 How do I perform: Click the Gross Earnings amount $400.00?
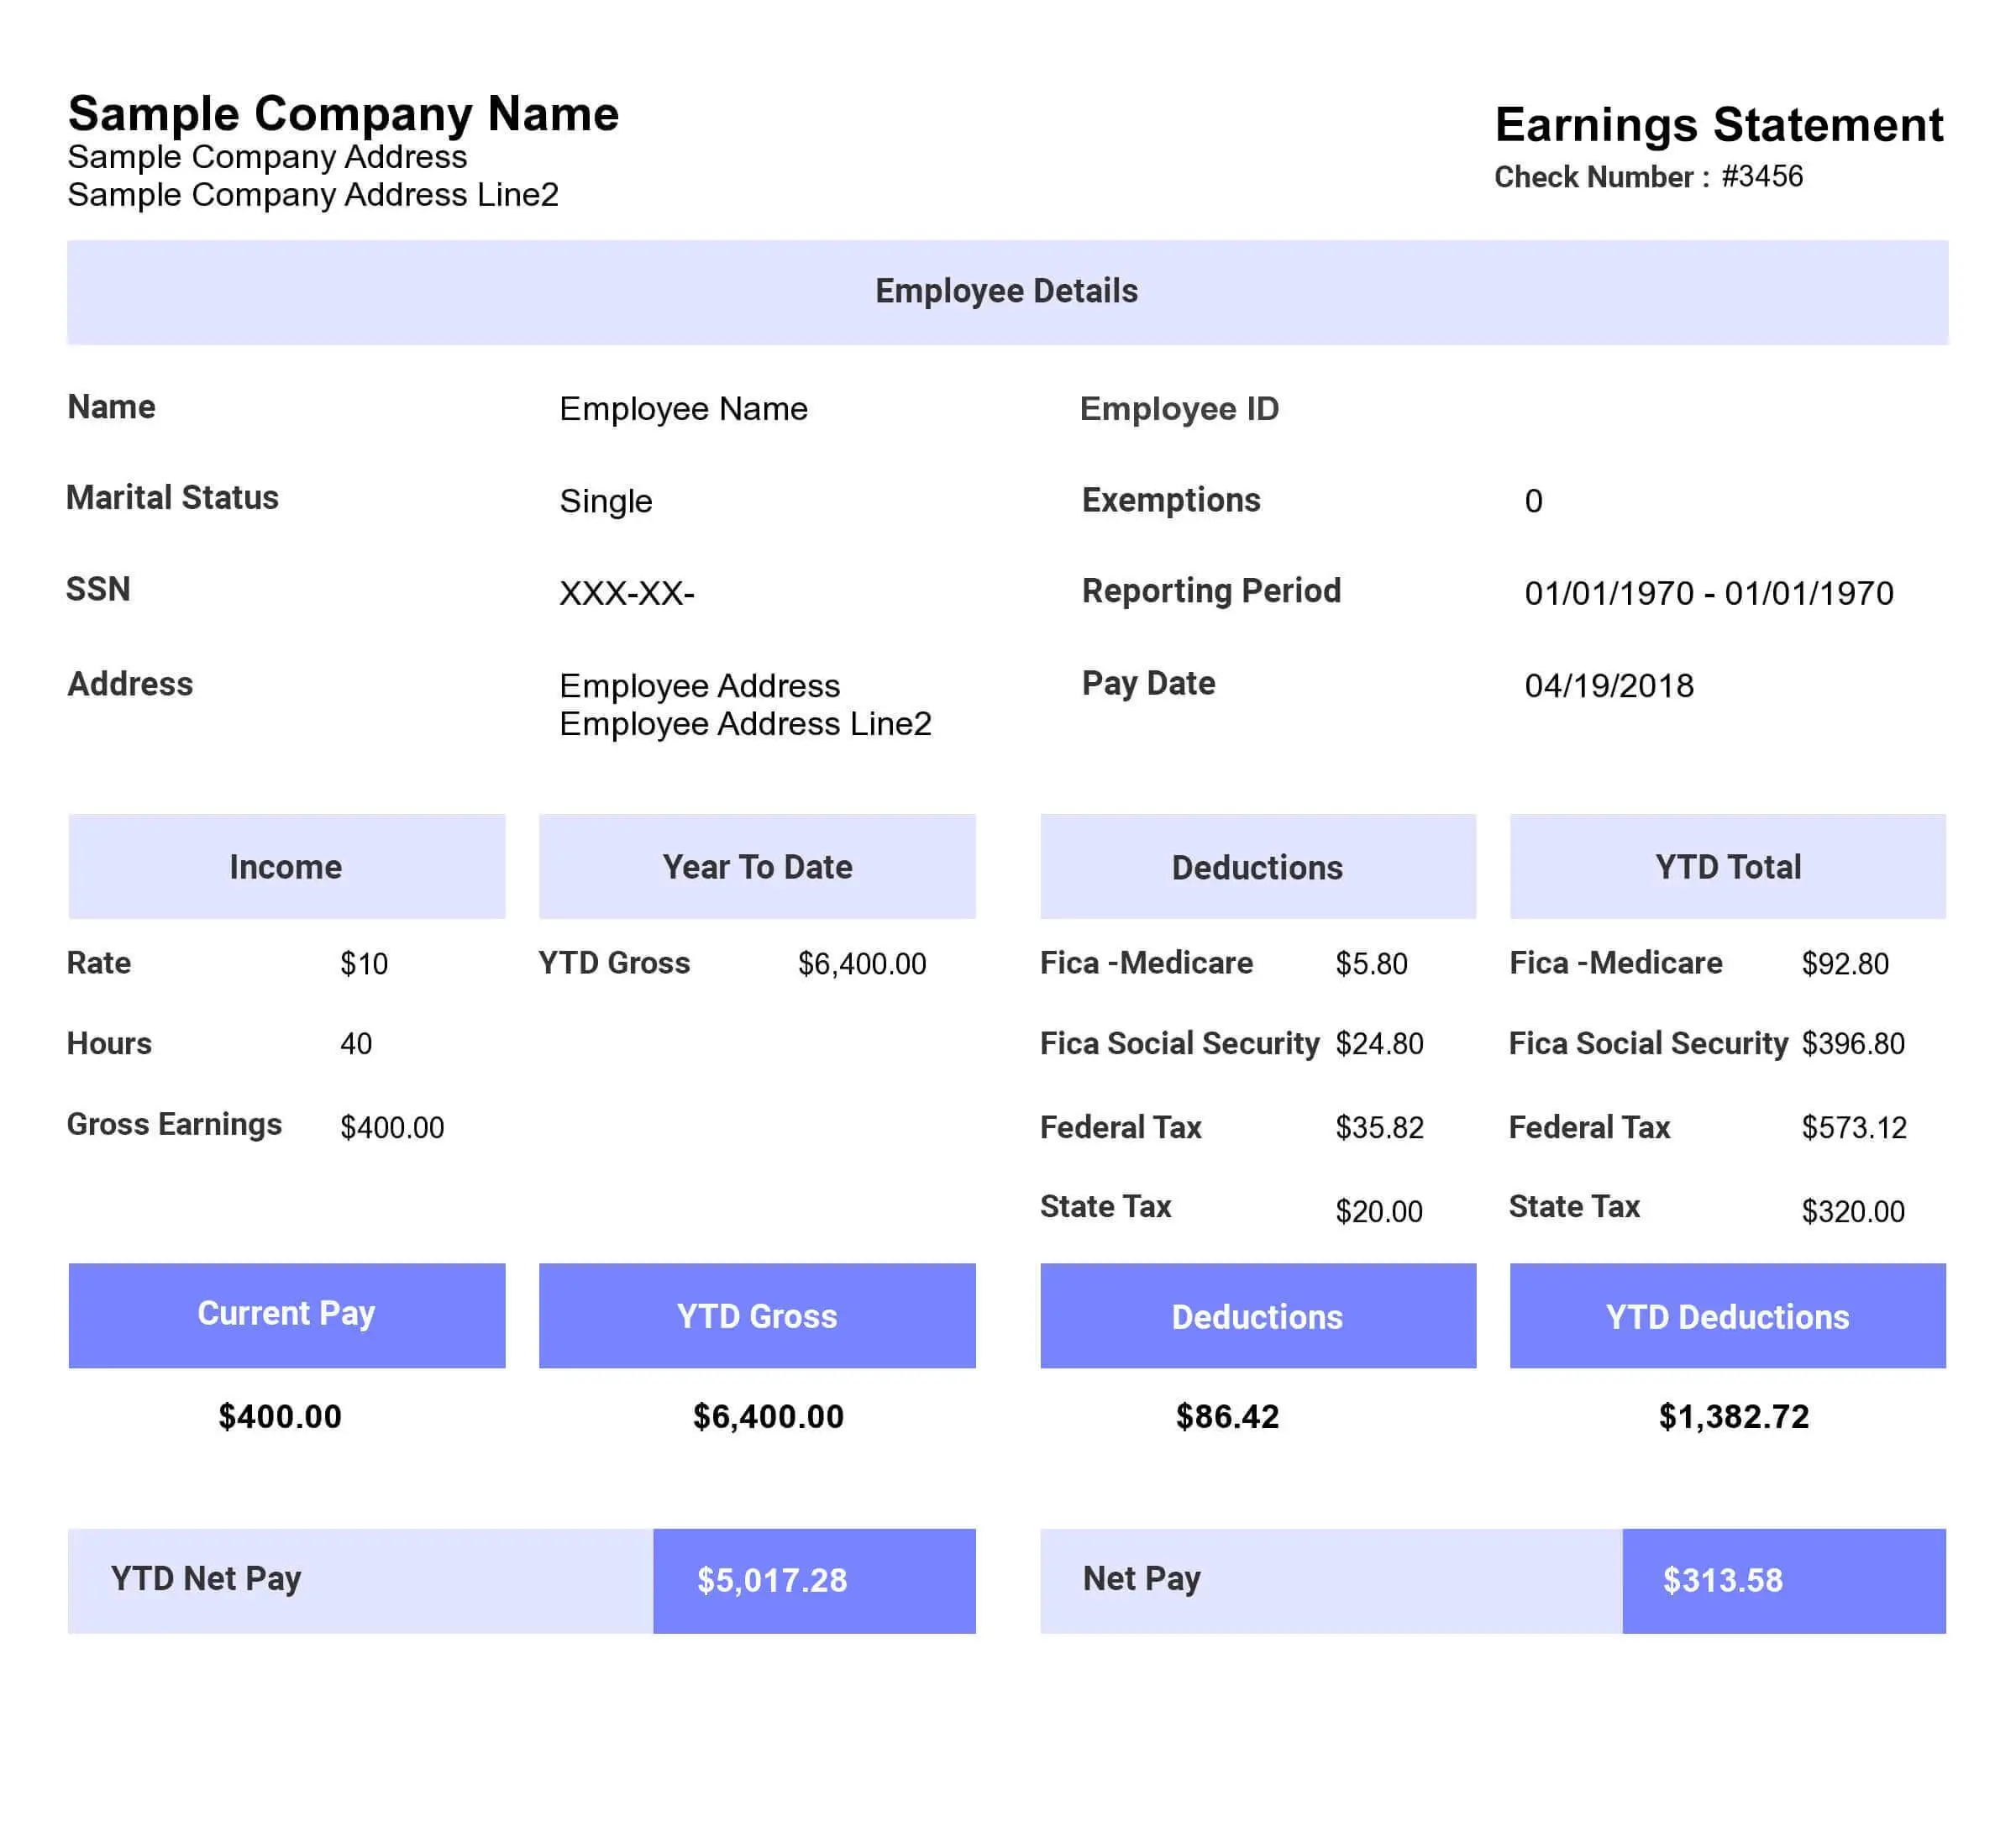[392, 1127]
